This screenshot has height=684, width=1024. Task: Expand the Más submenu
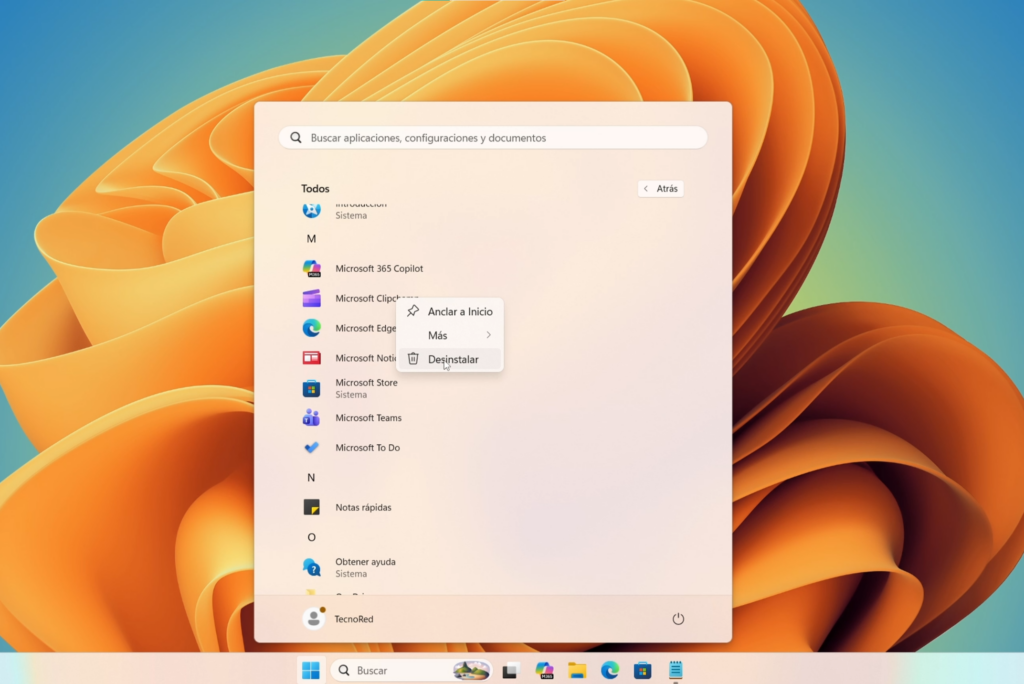tap(440, 335)
